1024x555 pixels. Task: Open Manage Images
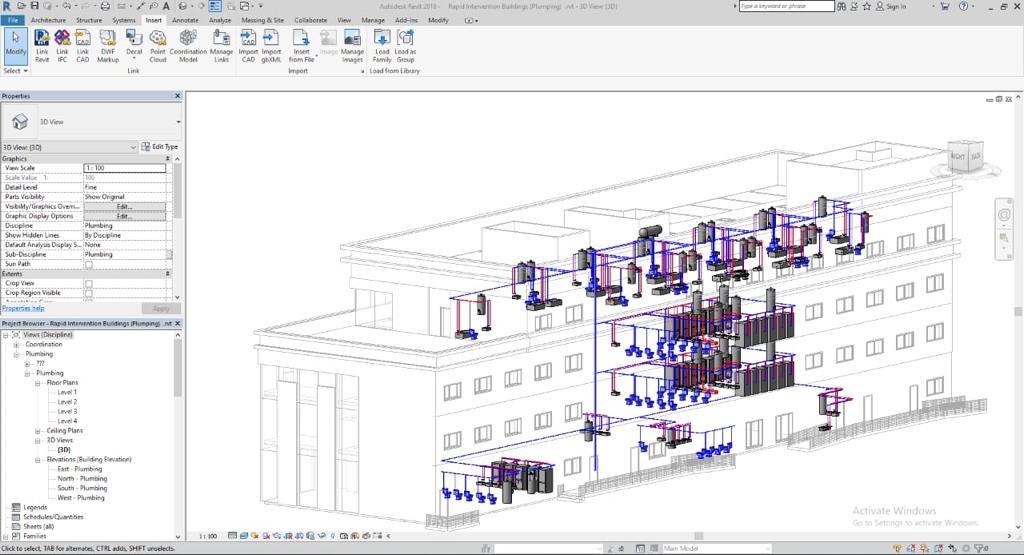(352, 46)
